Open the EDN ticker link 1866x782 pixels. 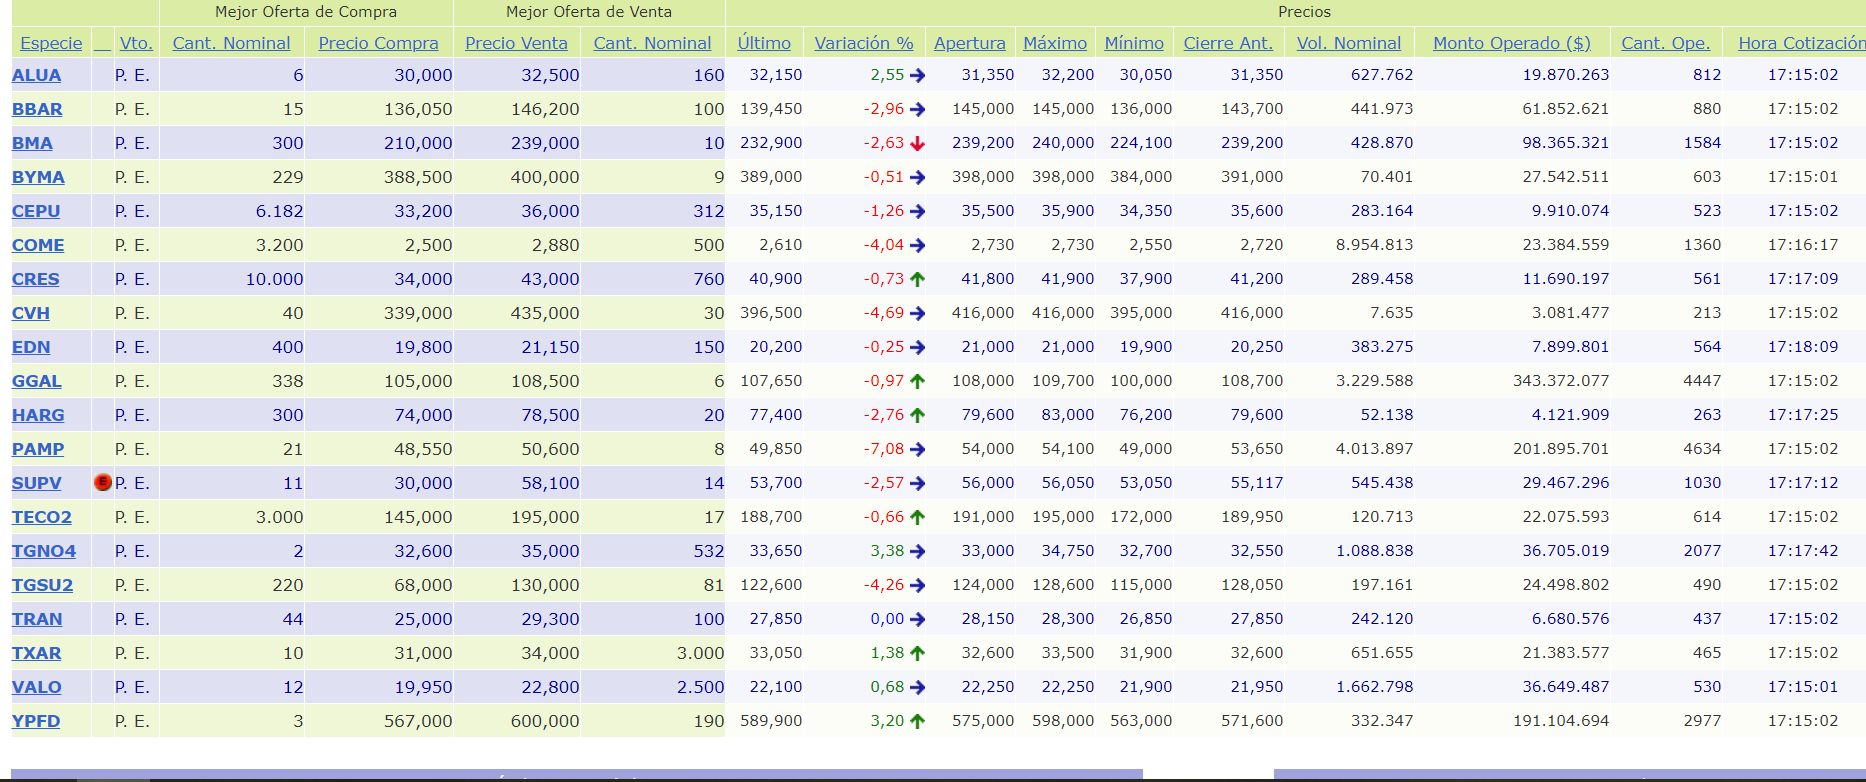(x=31, y=347)
